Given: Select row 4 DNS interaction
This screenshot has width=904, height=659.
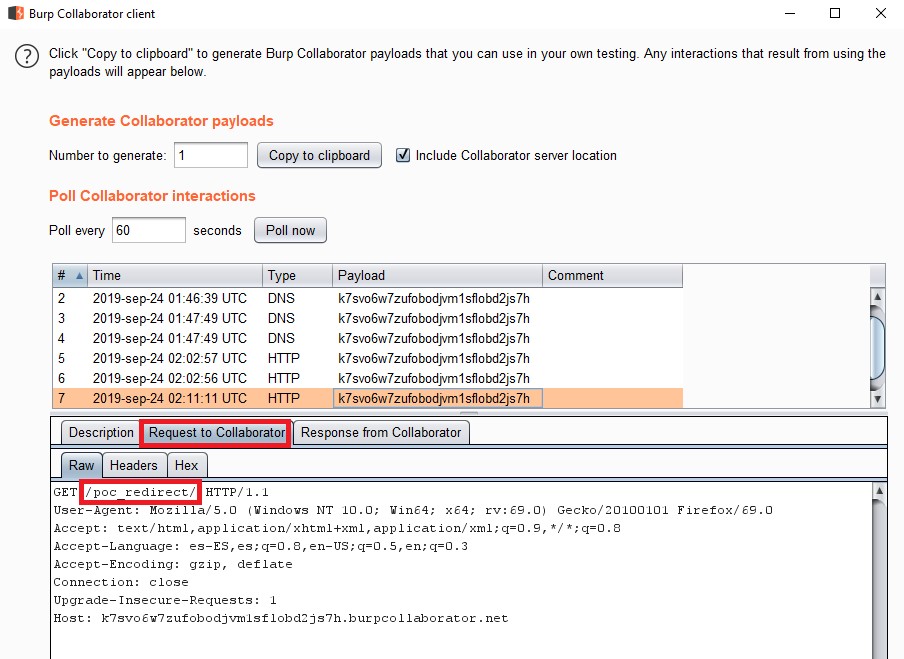Looking at the screenshot, I should [x=368, y=338].
